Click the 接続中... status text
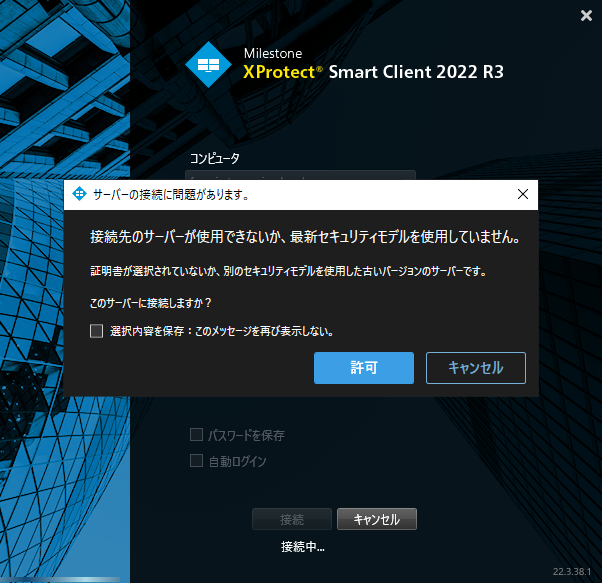Screen dimensions: 602x583 303,547
